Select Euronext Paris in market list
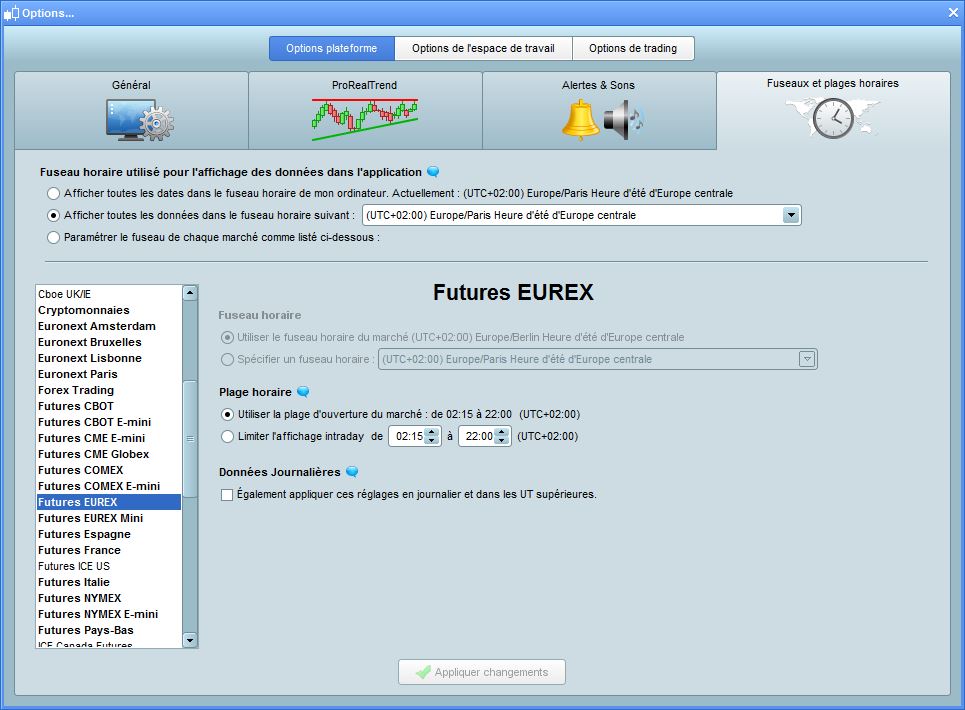 (109, 374)
